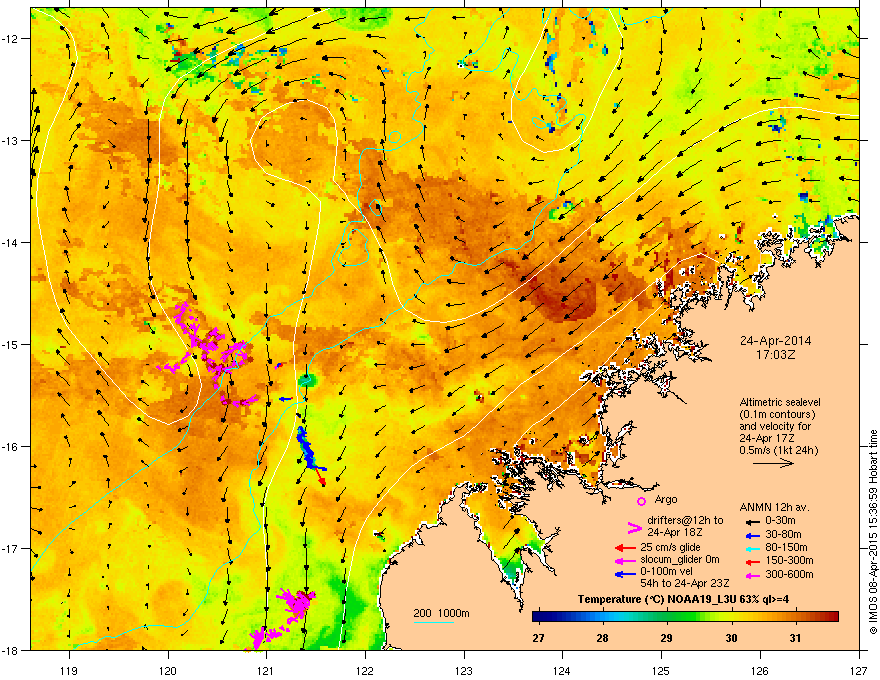Viewport: 880px width, 680px height.
Task: Click longitude axis label 123
Action: [464, 670]
